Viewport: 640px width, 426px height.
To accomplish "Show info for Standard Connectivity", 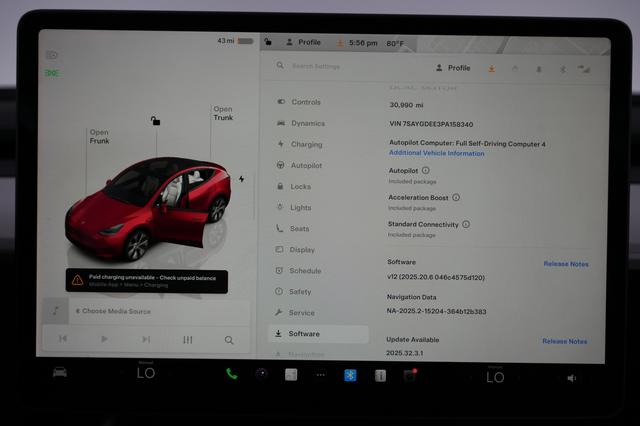I will point(466,224).
